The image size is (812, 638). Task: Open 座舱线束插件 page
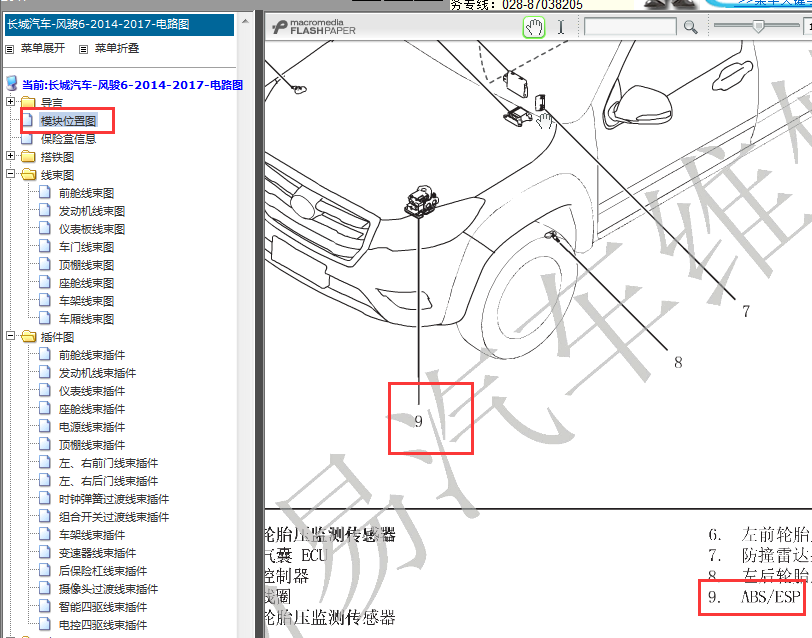(92, 409)
